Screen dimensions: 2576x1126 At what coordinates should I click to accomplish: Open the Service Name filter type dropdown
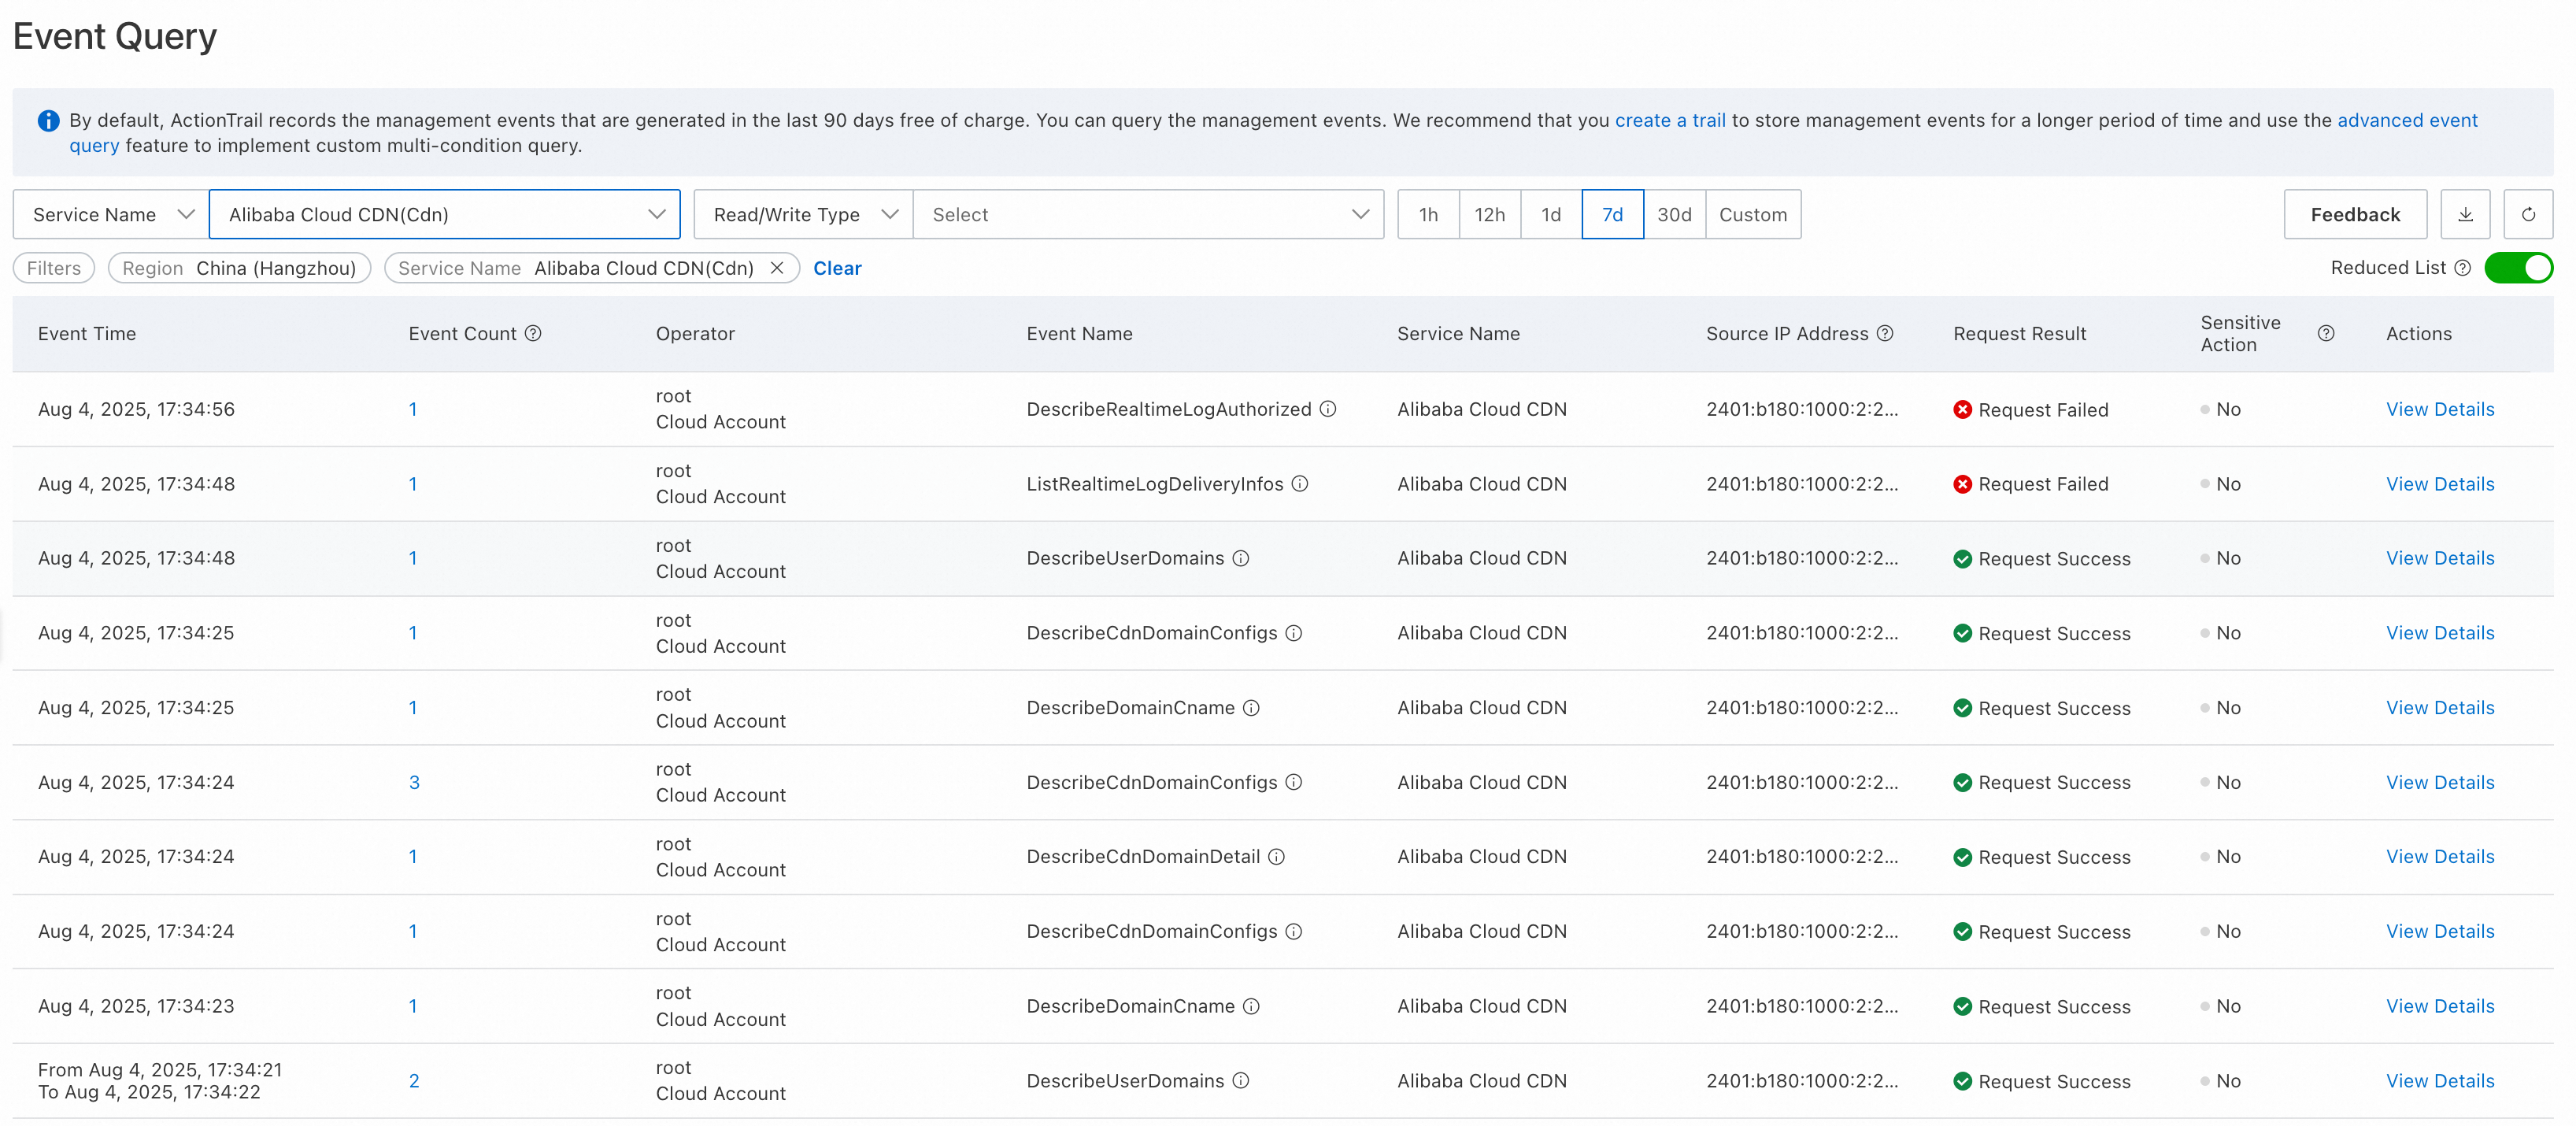coord(111,214)
